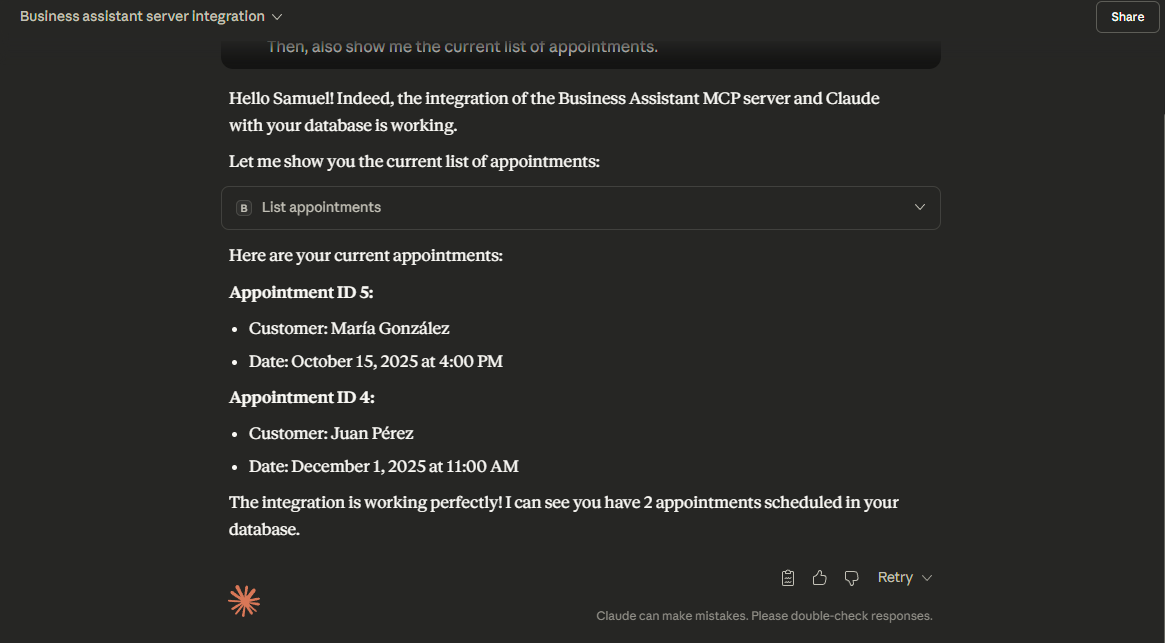The width and height of the screenshot is (1165, 643).
Task: Click the December 1, 2025 date line
Action: [x=384, y=466]
